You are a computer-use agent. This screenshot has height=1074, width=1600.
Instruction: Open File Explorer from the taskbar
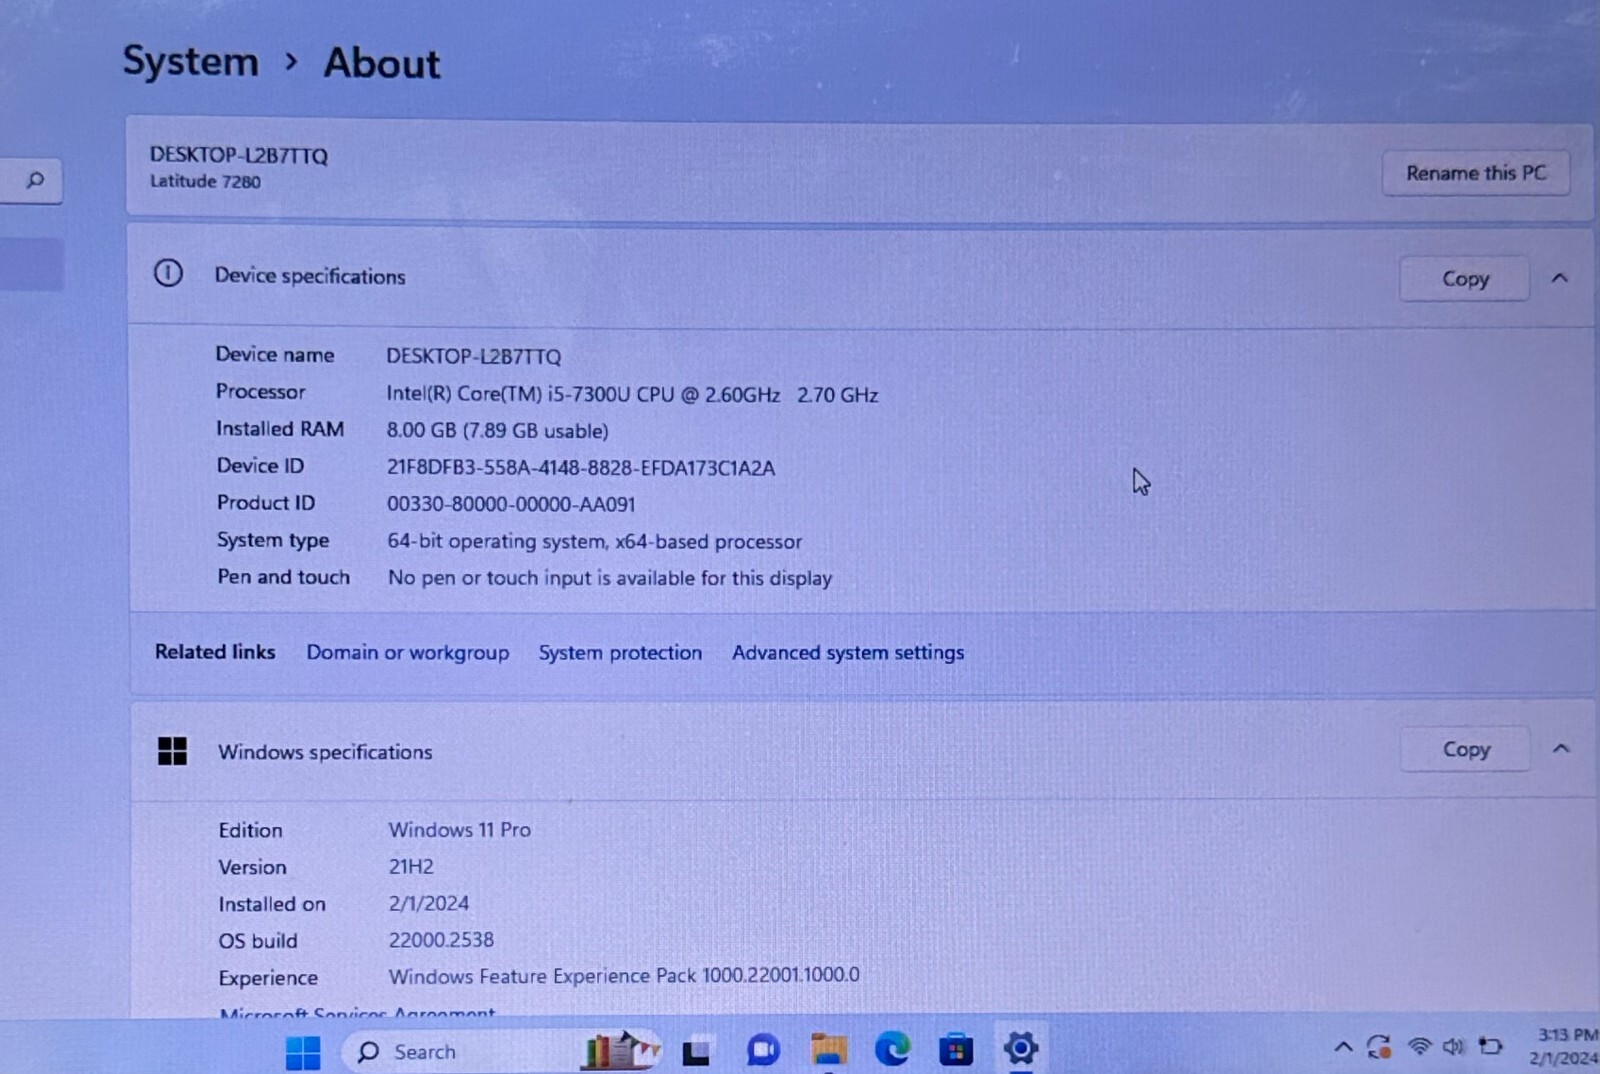tap(828, 1049)
